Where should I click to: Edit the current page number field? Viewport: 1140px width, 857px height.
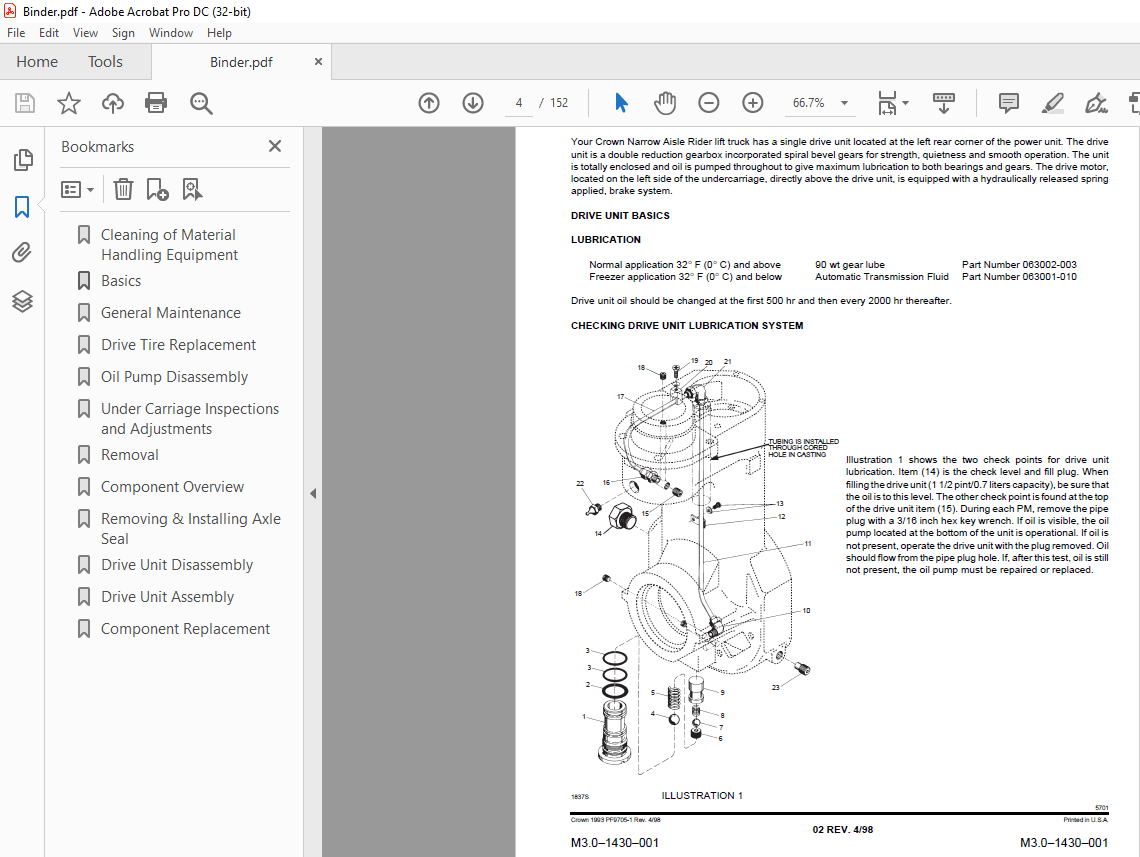[x=518, y=102]
